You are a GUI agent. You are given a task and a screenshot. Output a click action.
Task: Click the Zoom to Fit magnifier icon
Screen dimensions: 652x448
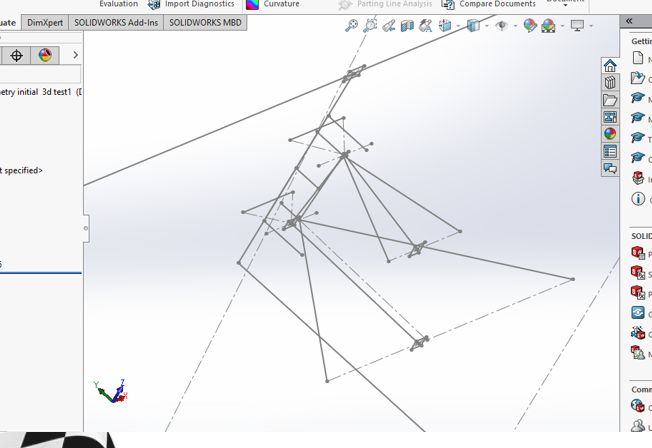coord(351,26)
